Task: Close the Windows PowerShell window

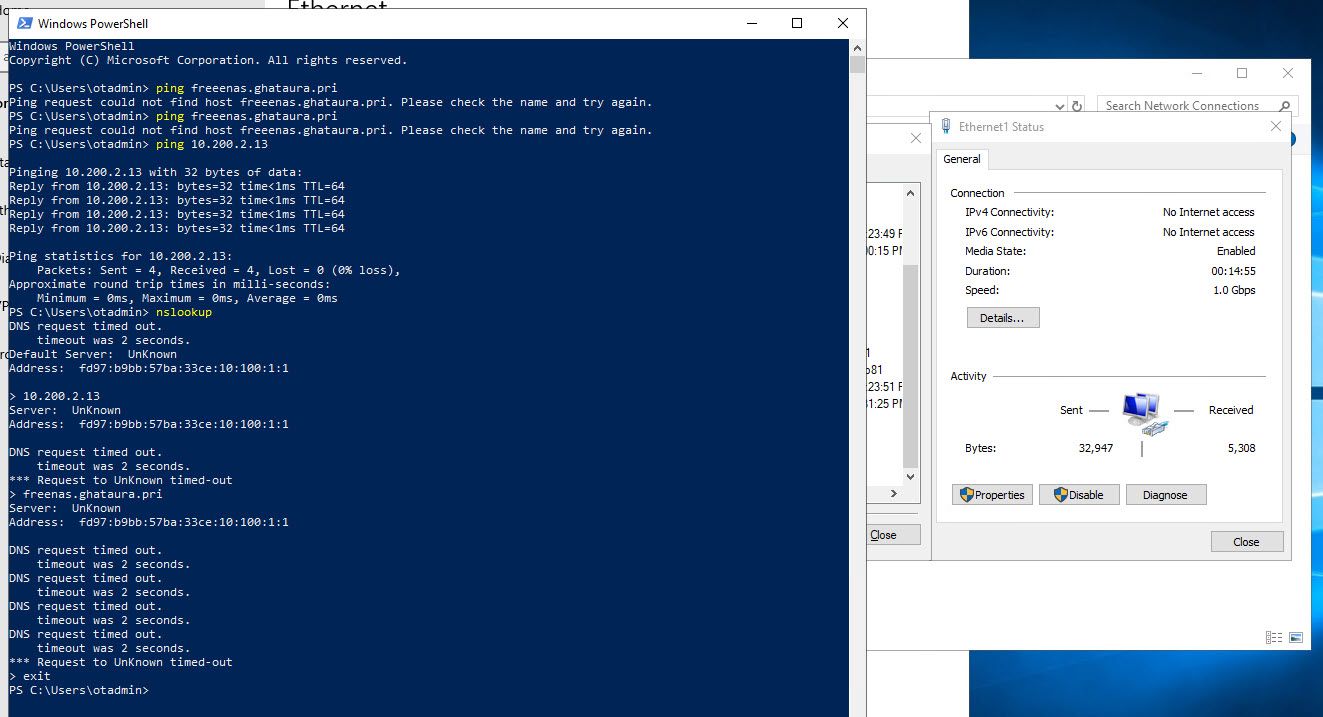Action: tap(843, 23)
